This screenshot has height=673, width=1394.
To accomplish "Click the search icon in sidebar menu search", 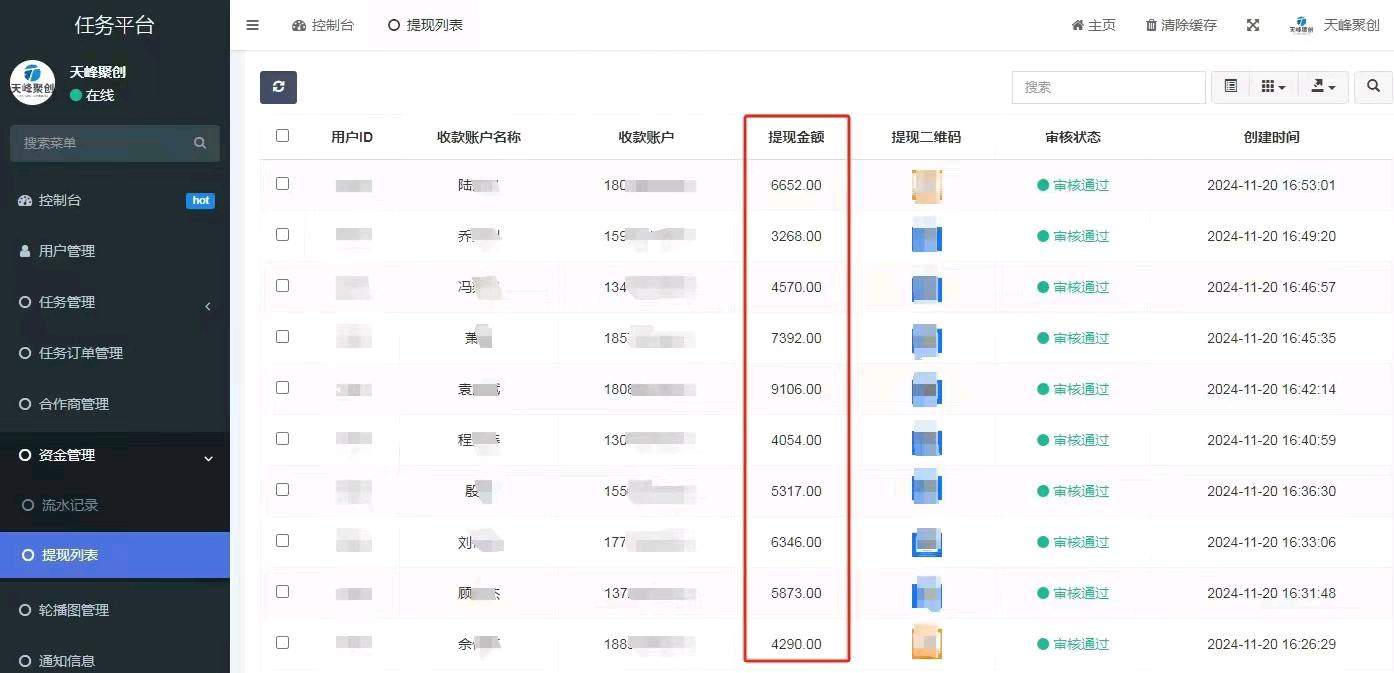I will 200,143.
